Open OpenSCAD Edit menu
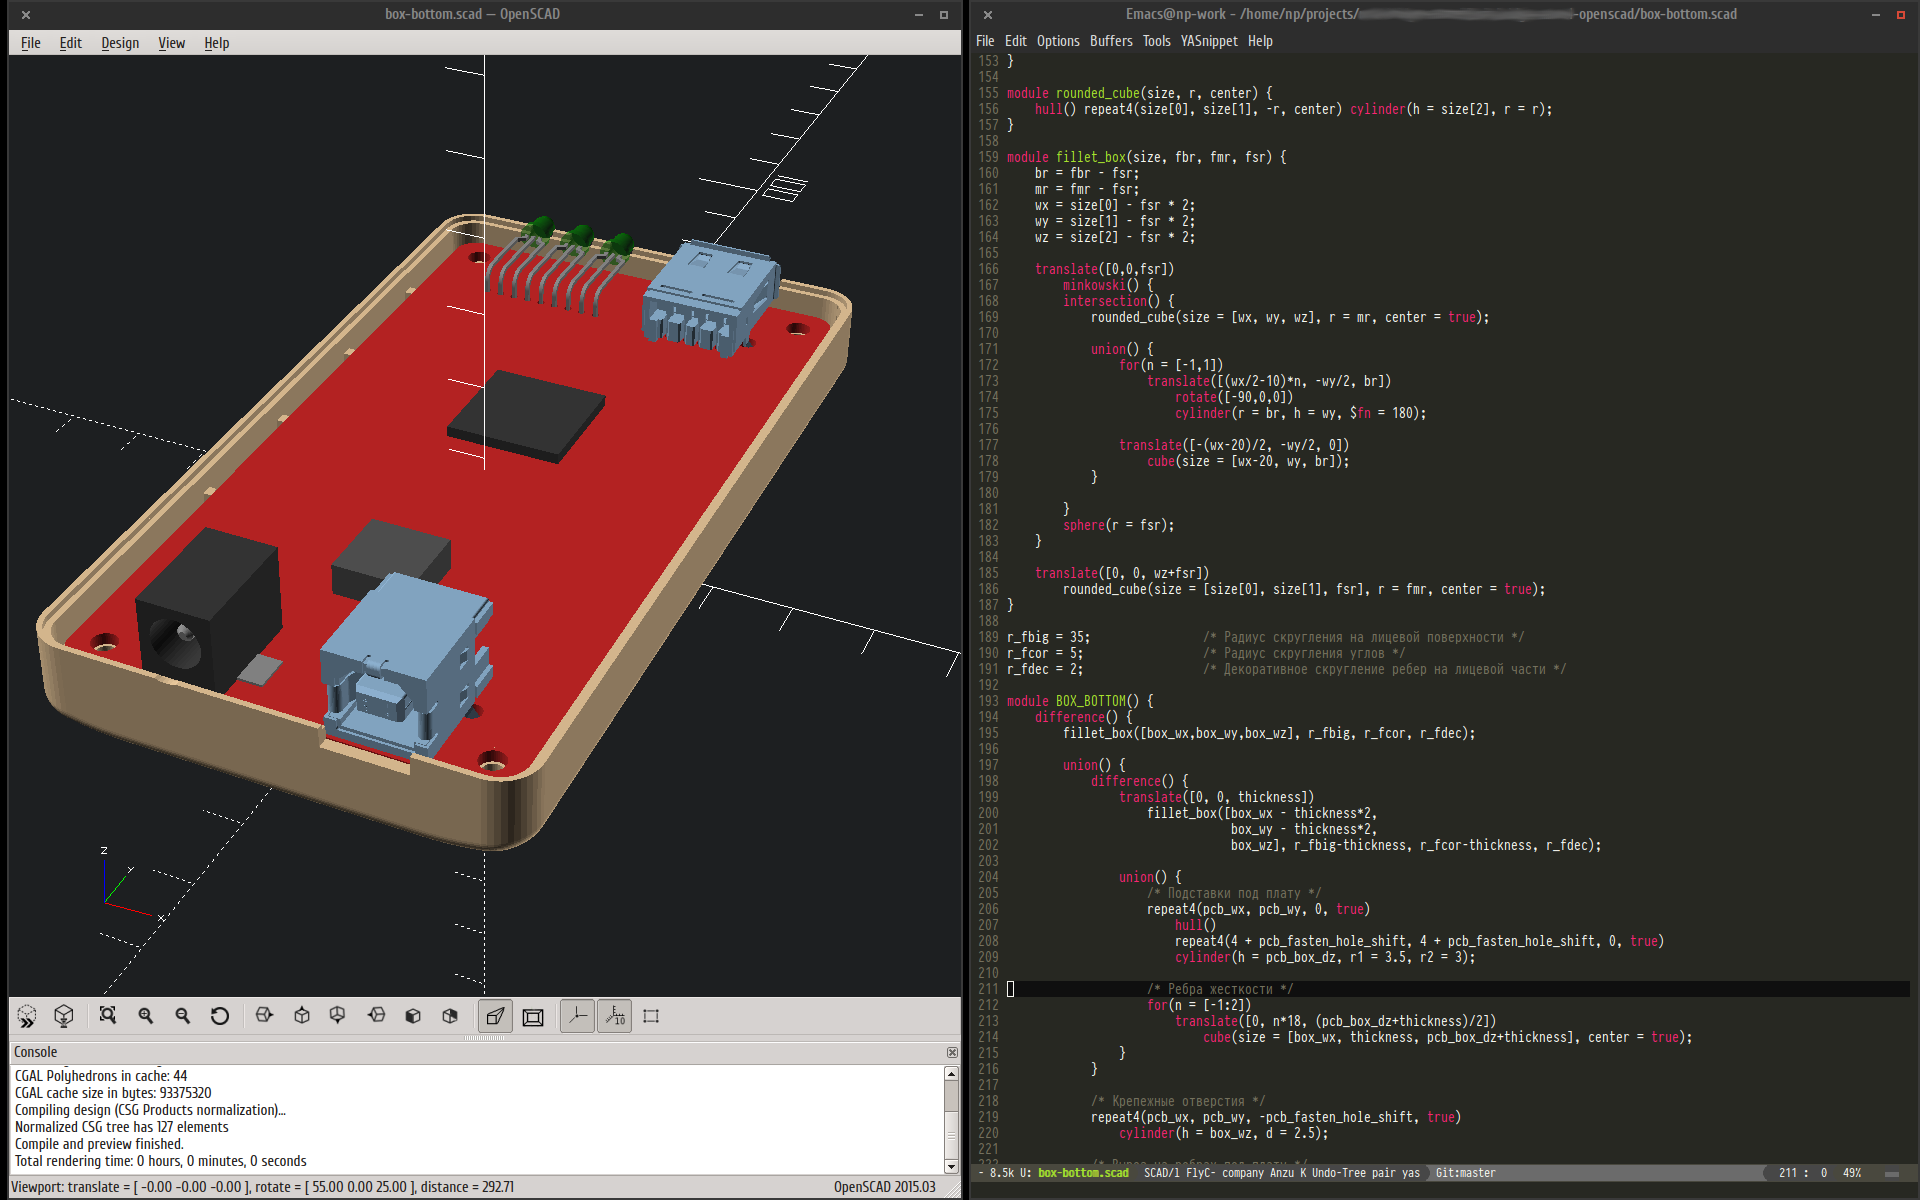This screenshot has height=1200, width=1920. pos(70,43)
